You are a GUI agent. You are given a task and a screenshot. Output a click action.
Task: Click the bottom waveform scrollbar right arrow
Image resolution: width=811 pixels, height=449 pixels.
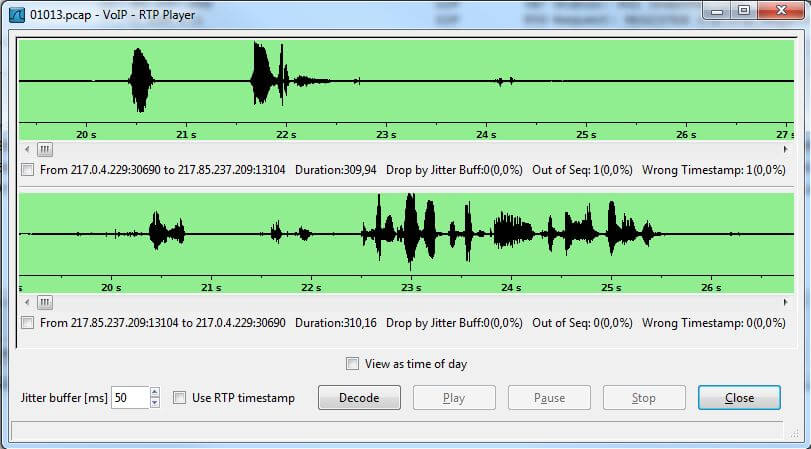[786, 302]
